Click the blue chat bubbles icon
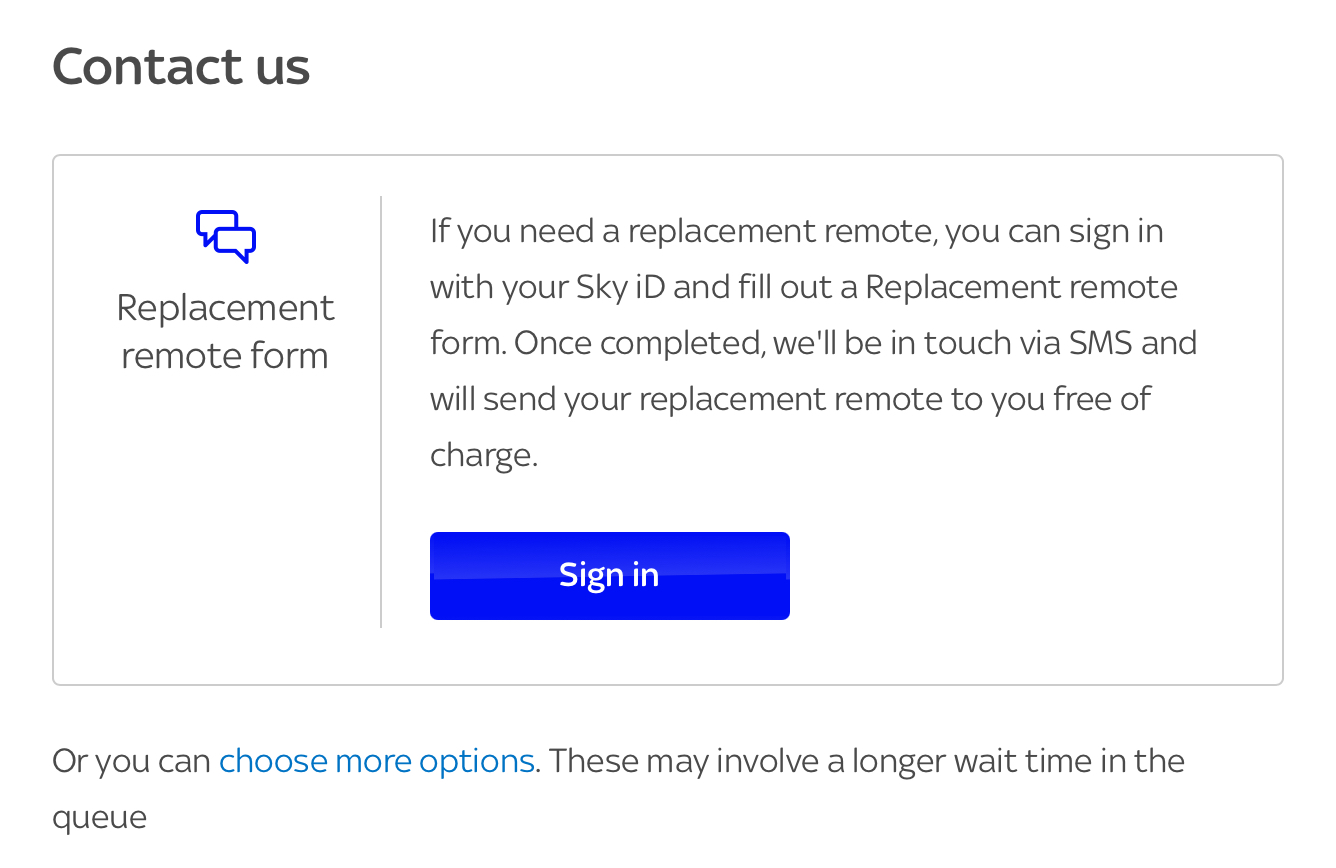 (226, 237)
